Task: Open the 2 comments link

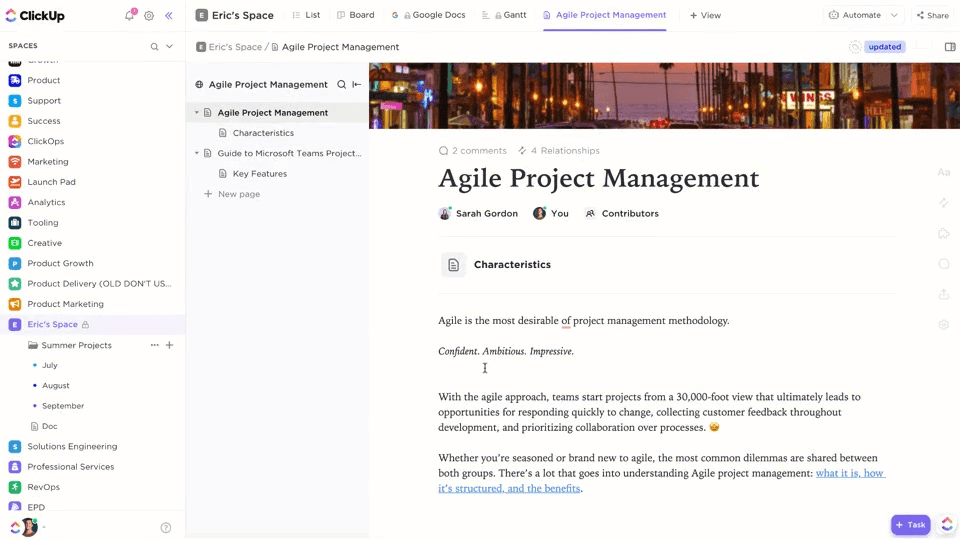Action: point(473,151)
